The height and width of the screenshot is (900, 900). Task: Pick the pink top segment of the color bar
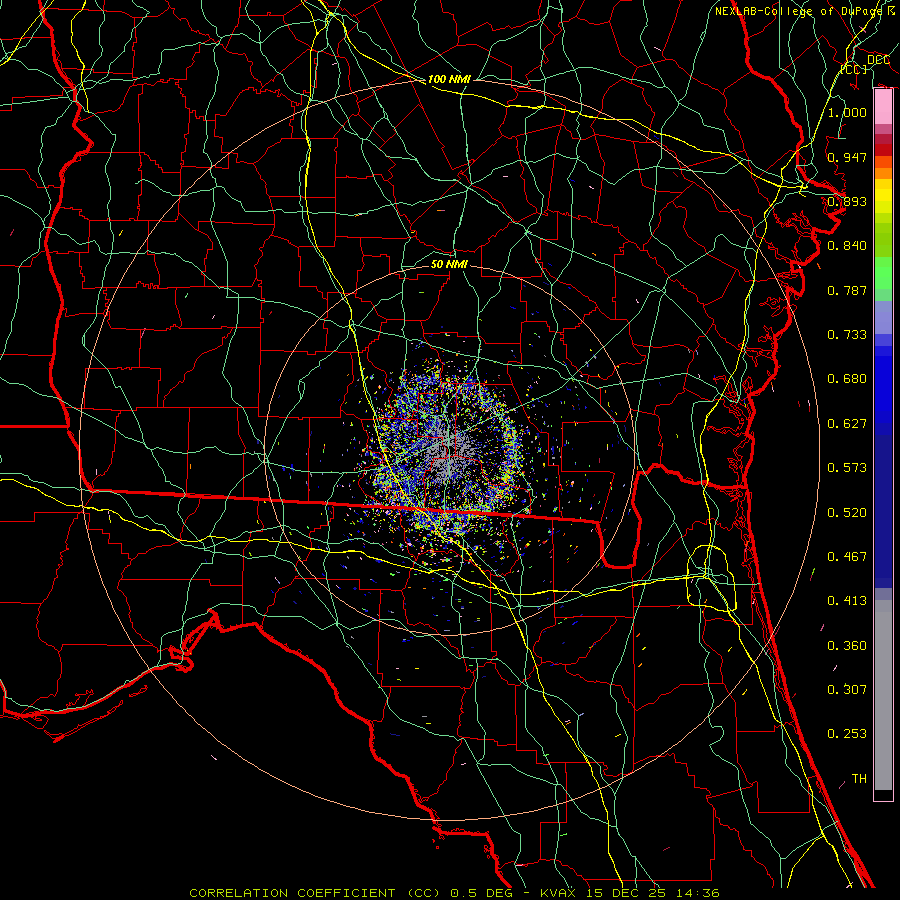click(883, 107)
